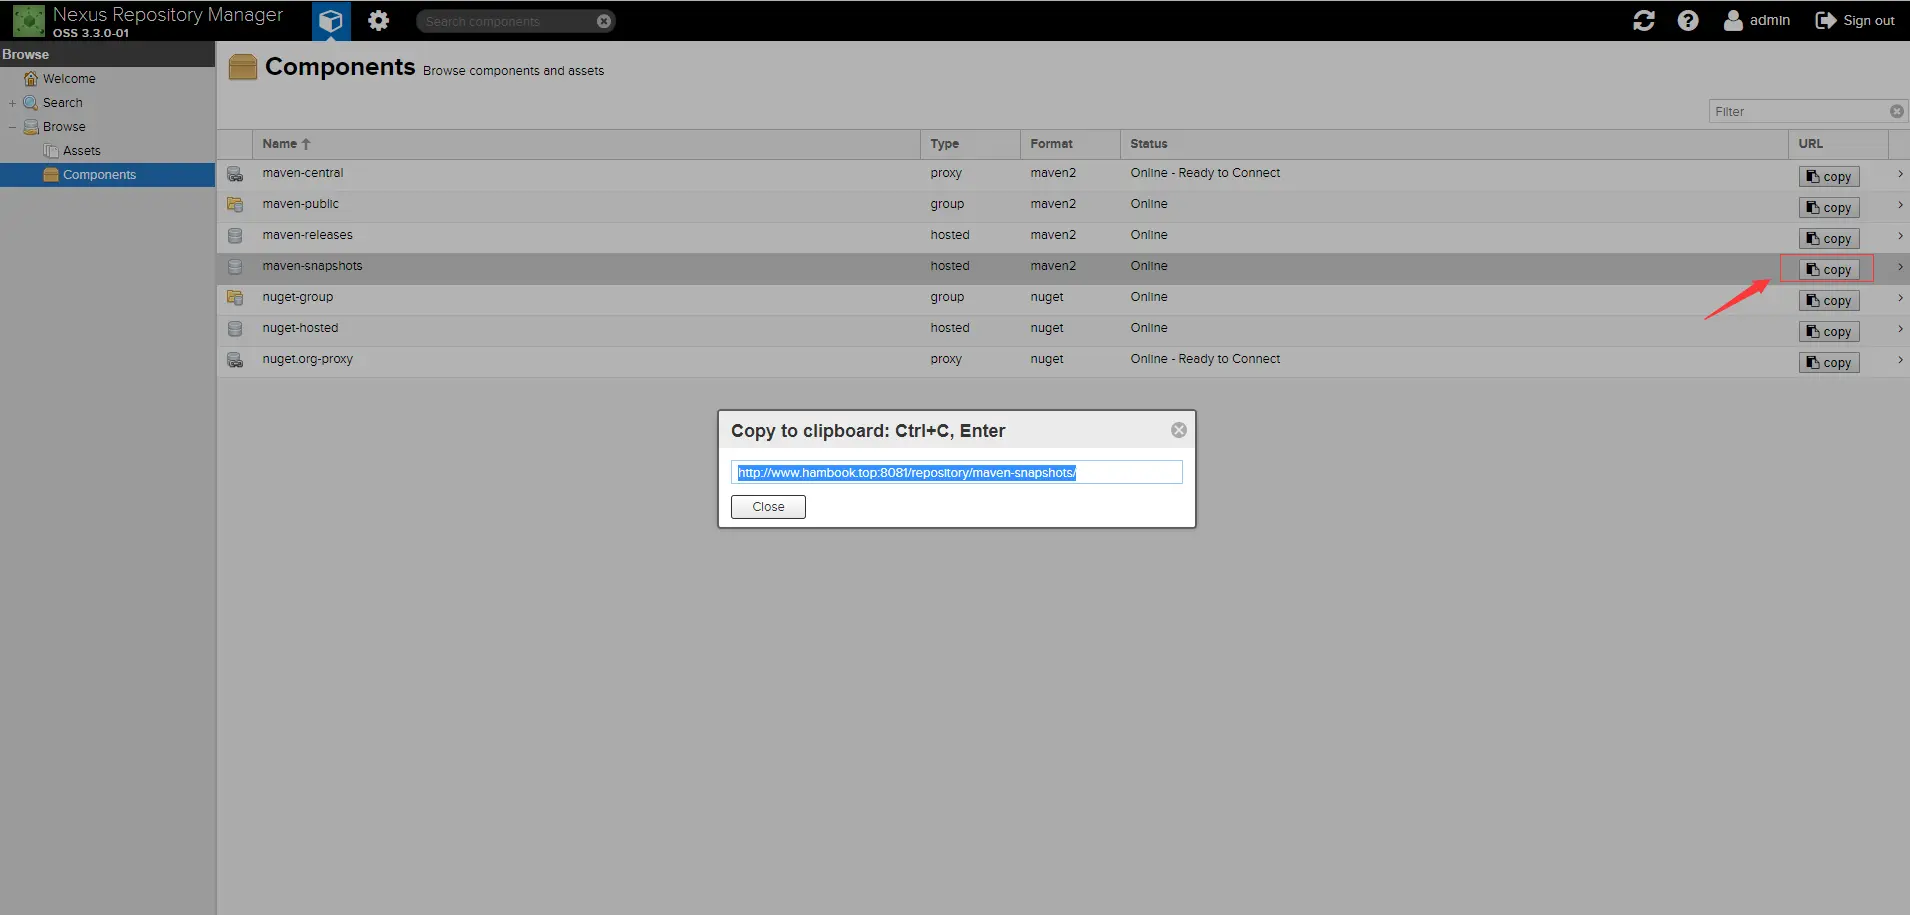Close the Copy to clipboard dialog
Image resolution: width=1910 pixels, height=915 pixels.
(1179, 430)
